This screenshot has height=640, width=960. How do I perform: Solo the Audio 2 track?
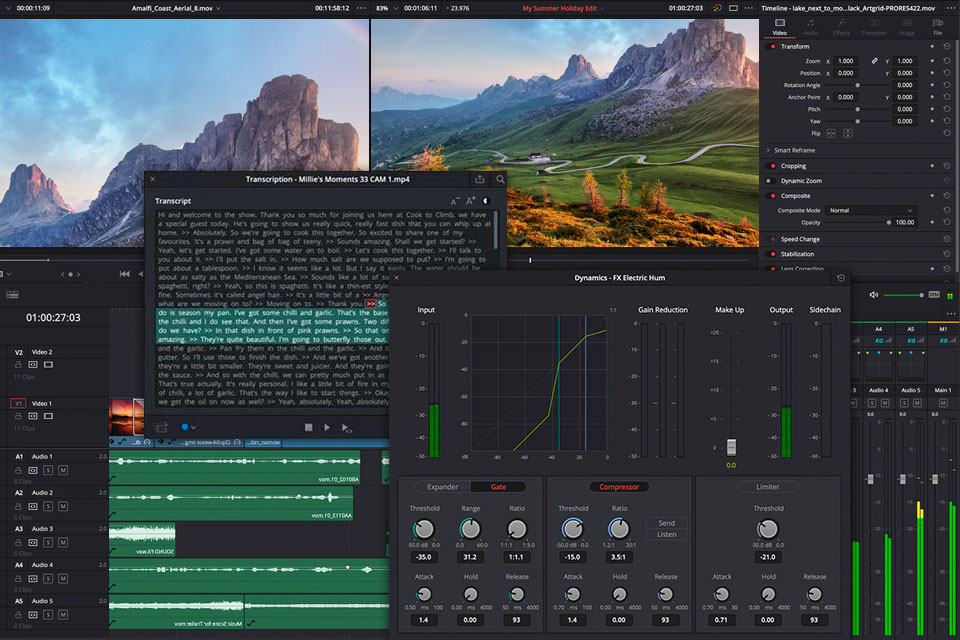click(x=48, y=506)
